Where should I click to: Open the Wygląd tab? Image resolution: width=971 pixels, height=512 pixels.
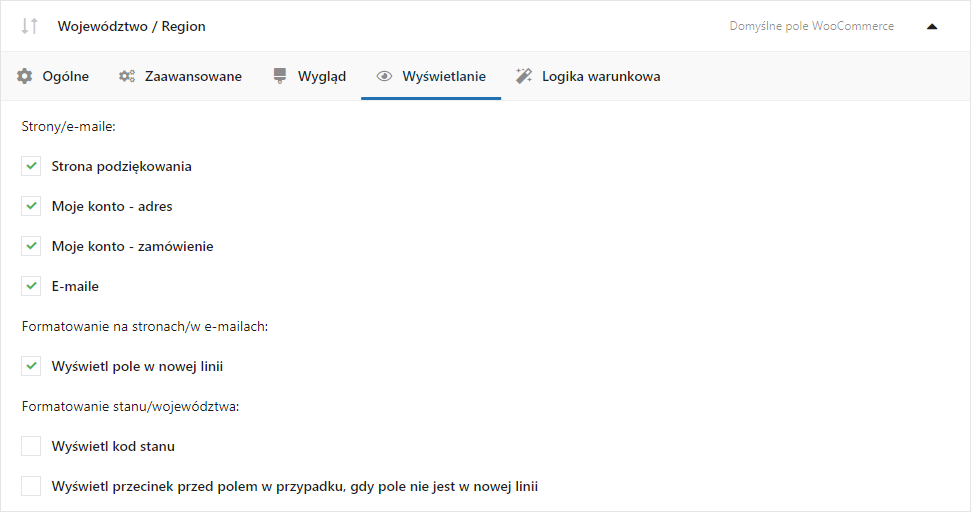click(x=309, y=76)
